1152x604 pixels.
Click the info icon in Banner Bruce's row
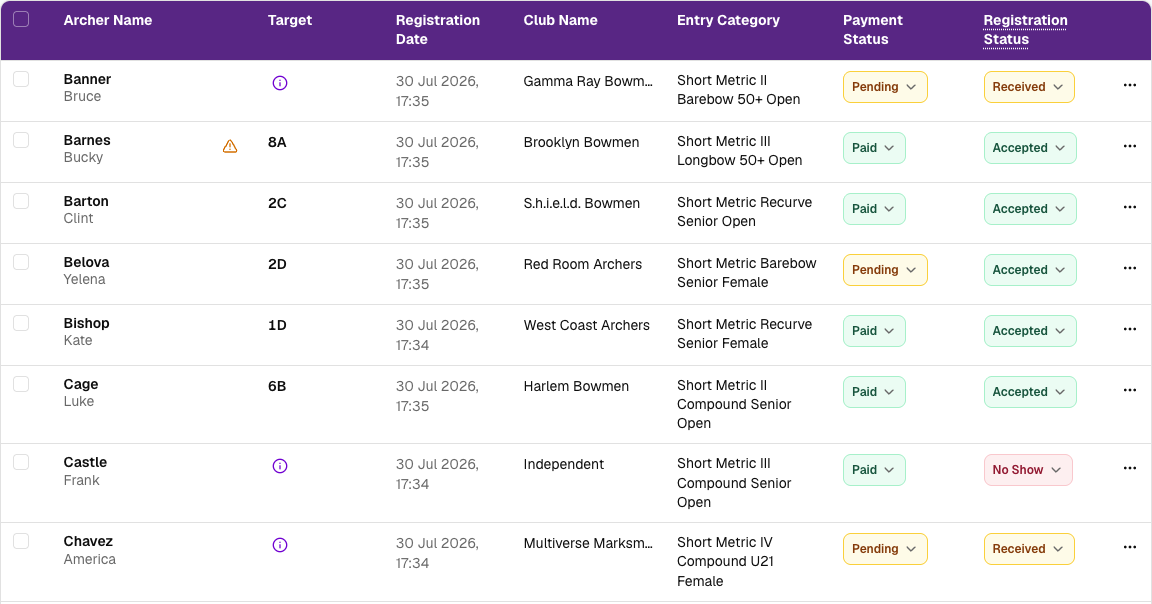tap(280, 83)
